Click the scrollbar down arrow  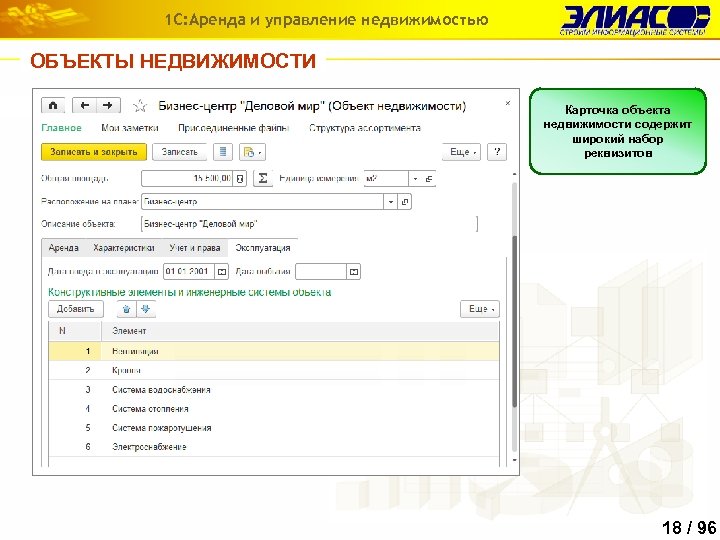pyautogui.click(x=515, y=460)
